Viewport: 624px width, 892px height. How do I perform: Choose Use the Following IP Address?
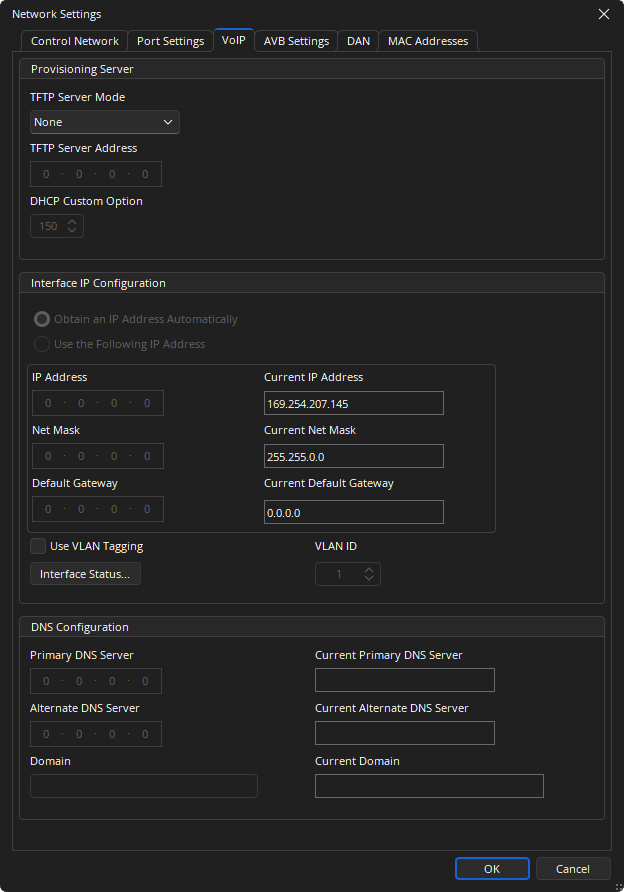click(x=43, y=344)
